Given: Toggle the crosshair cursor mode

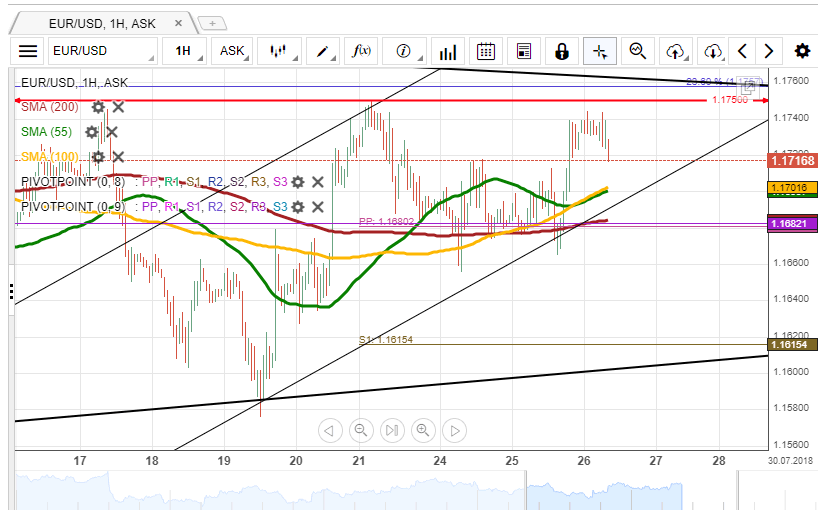Looking at the screenshot, I should click(599, 51).
